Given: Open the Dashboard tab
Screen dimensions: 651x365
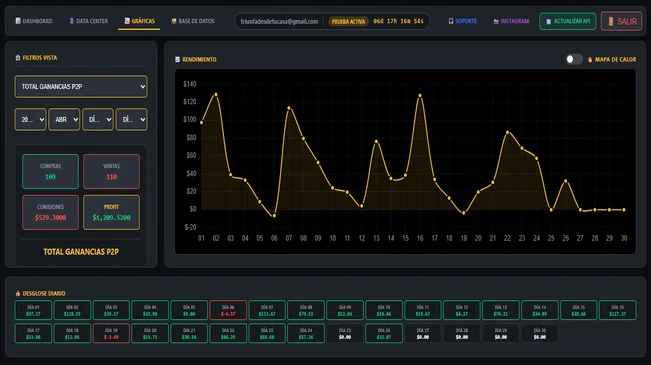Looking at the screenshot, I should click(x=34, y=21).
